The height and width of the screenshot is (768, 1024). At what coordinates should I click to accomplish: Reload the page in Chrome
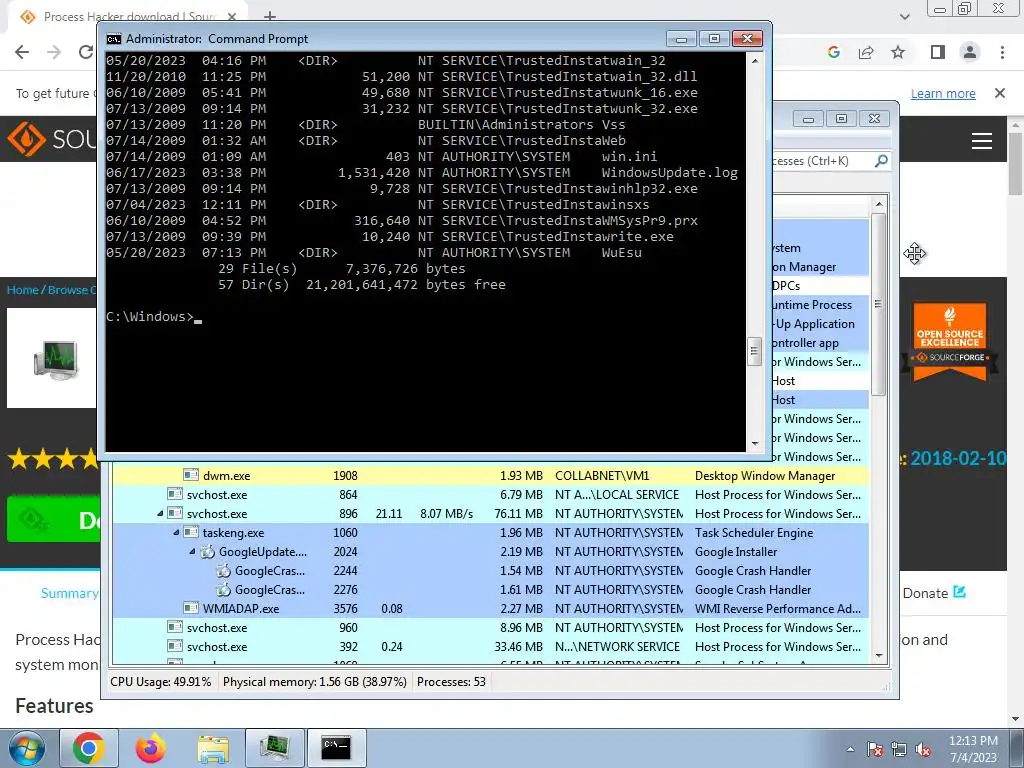[86, 52]
